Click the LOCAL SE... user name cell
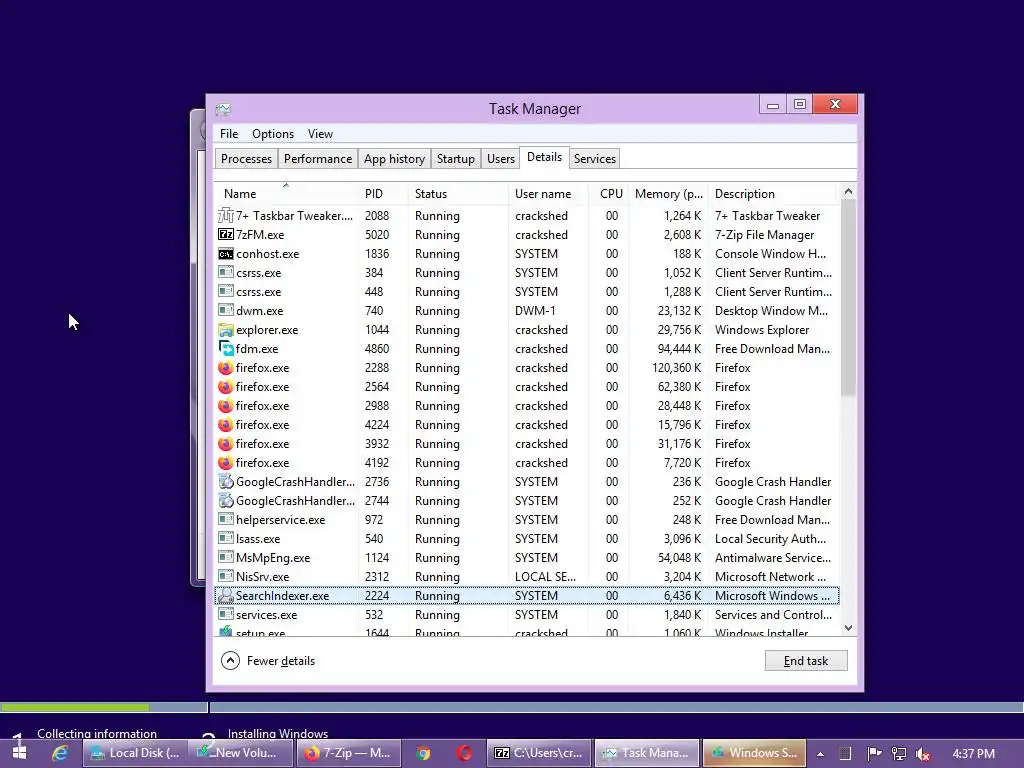The image size is (1024, 768). (x=545, y=577)
